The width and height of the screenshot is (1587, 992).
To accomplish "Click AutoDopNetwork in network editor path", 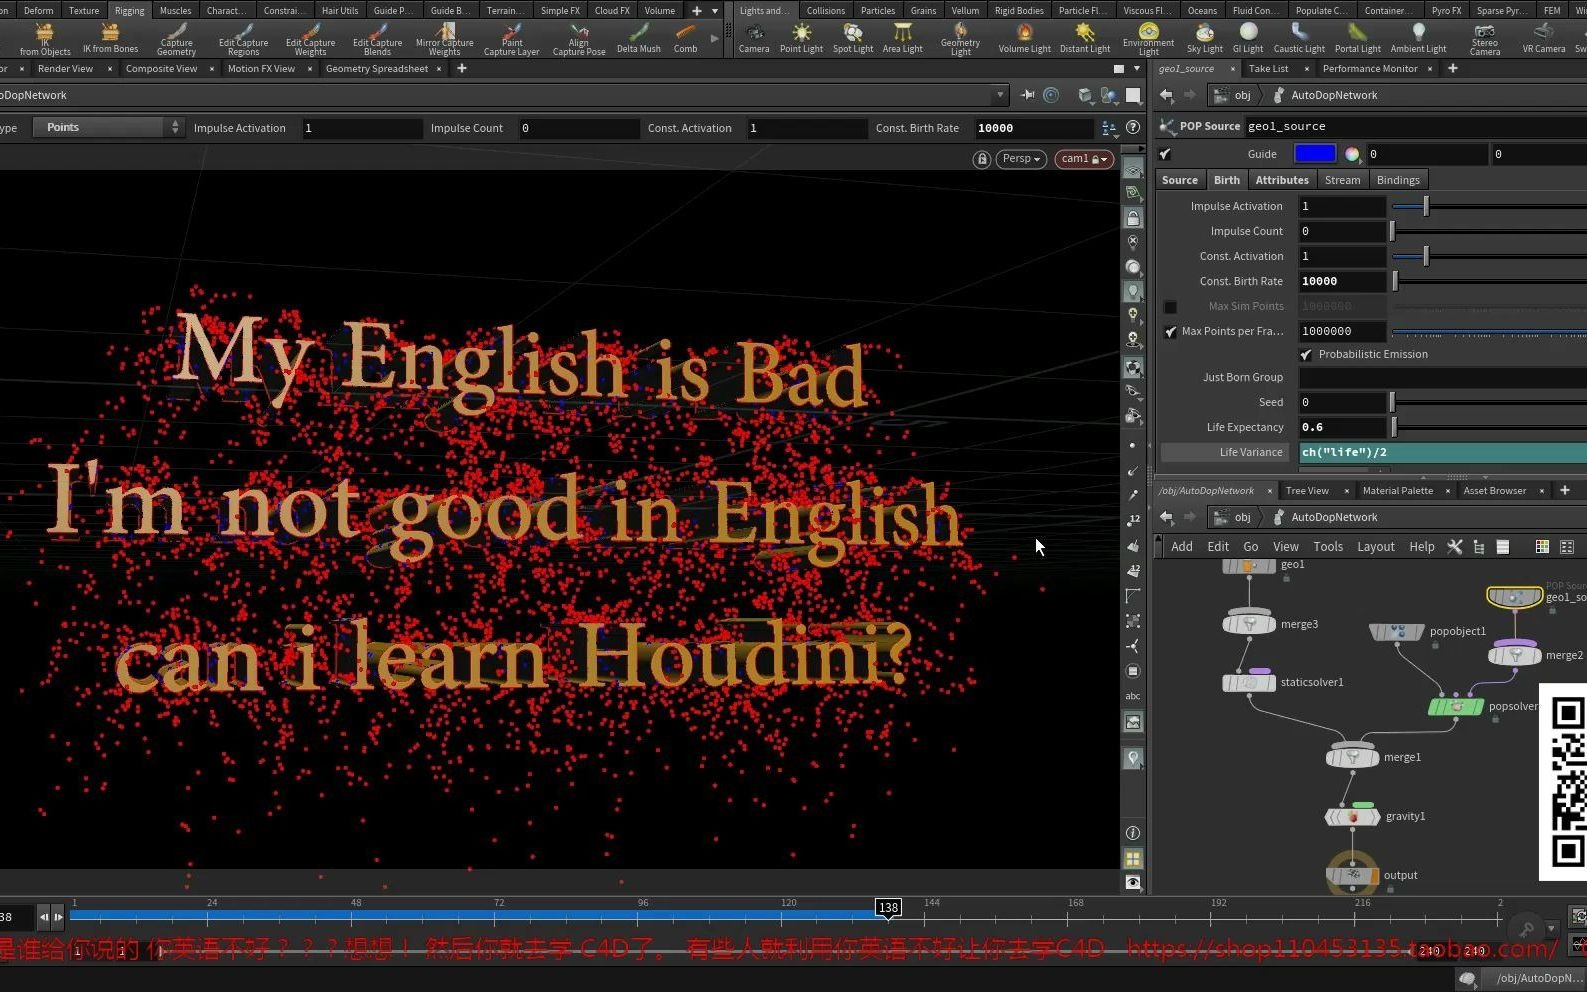I will click(x=1334, y=518).
